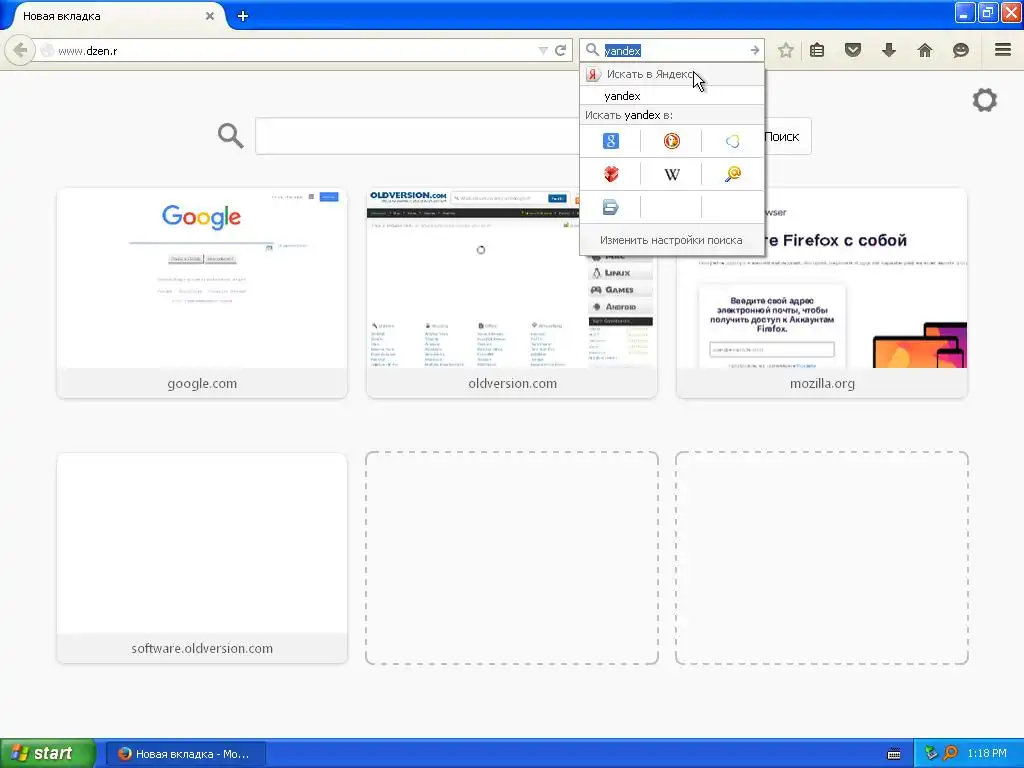Open the google.com tile thumbnail

pos(202,278)
